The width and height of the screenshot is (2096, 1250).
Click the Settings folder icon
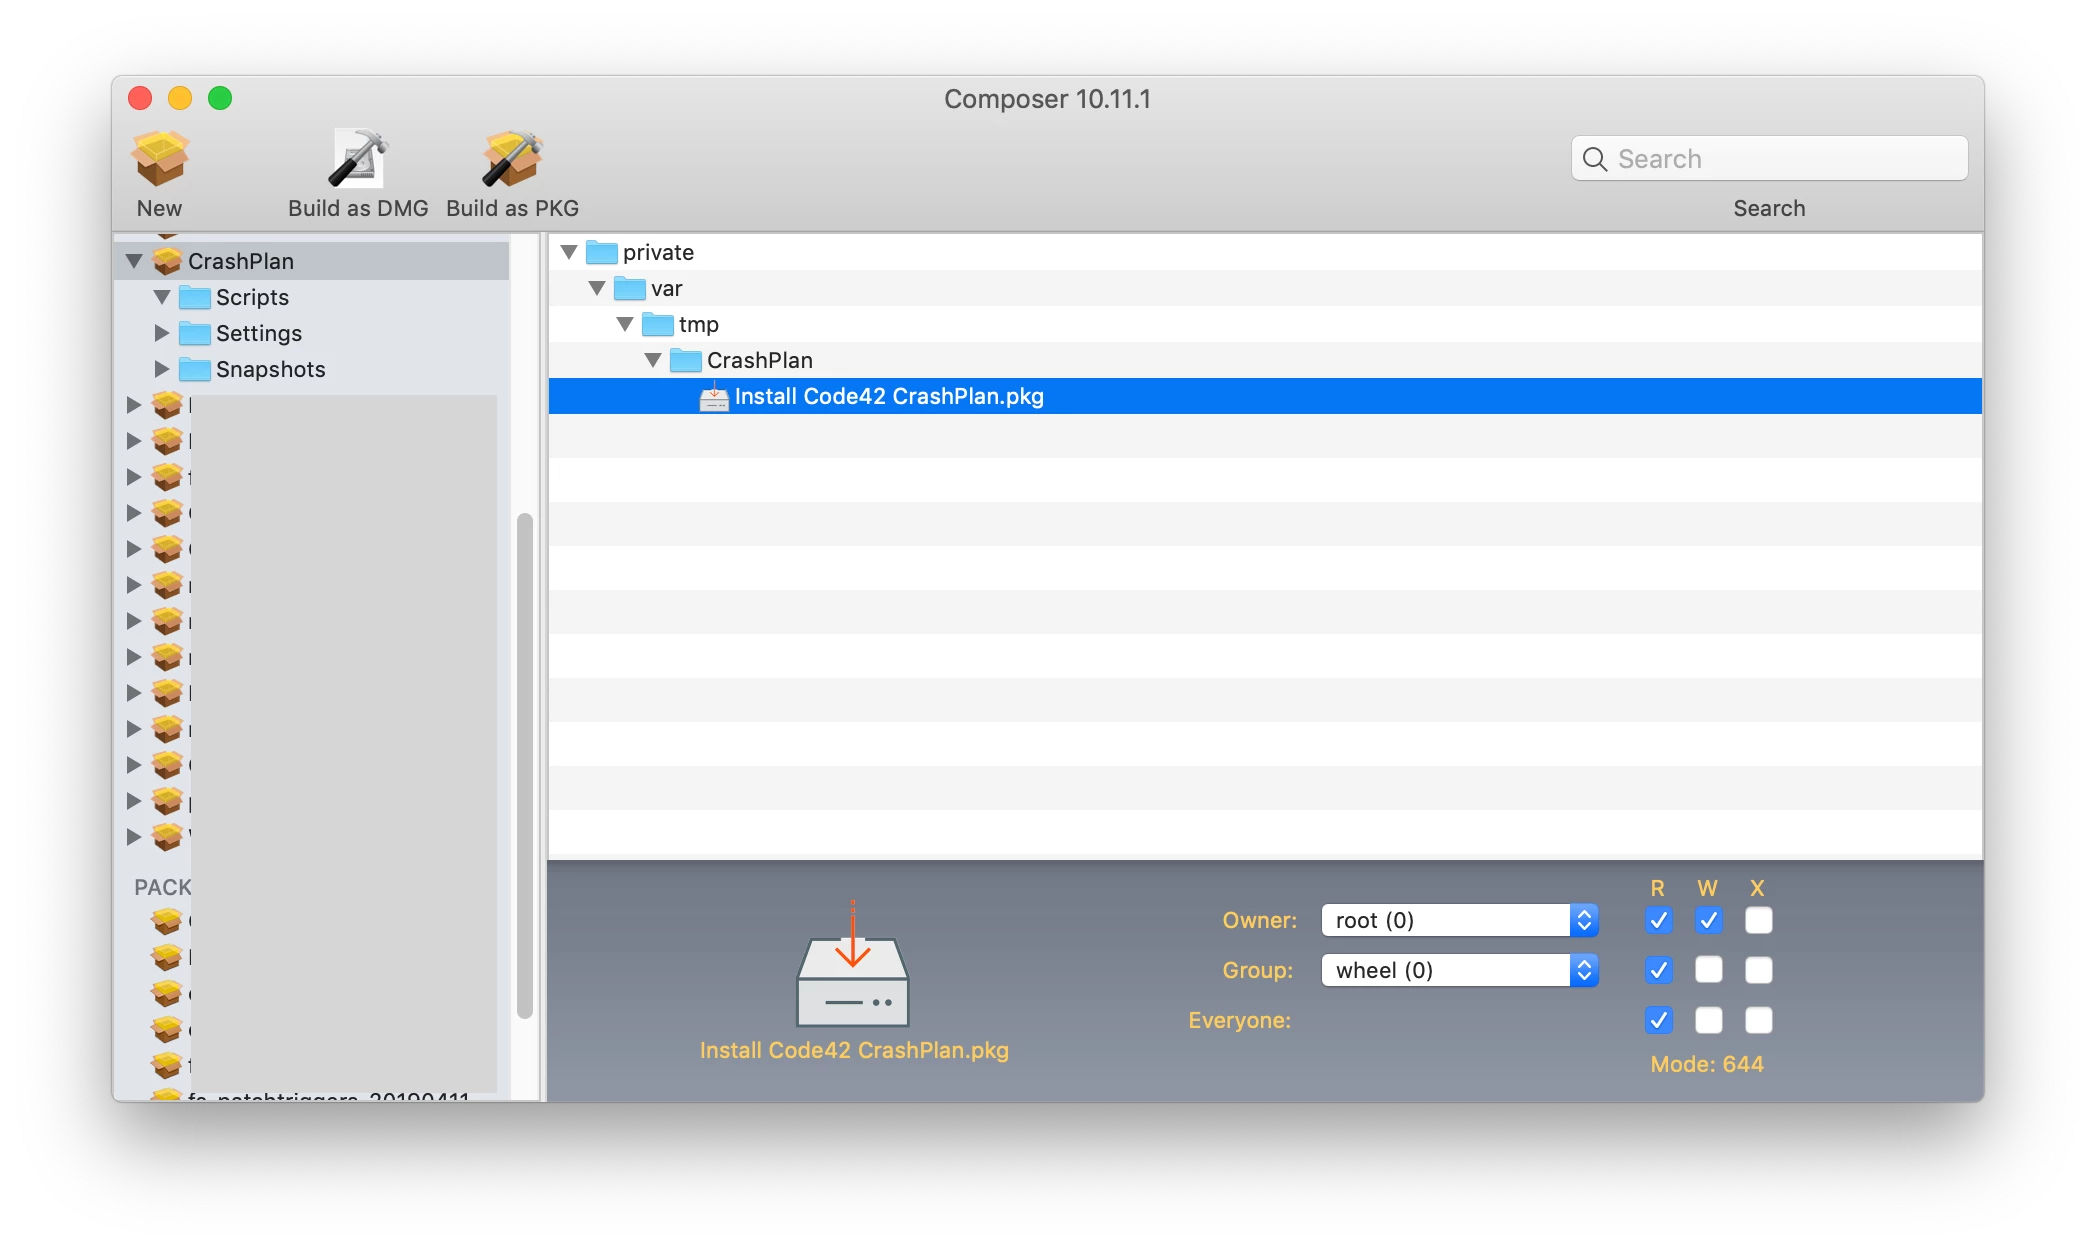194,333
